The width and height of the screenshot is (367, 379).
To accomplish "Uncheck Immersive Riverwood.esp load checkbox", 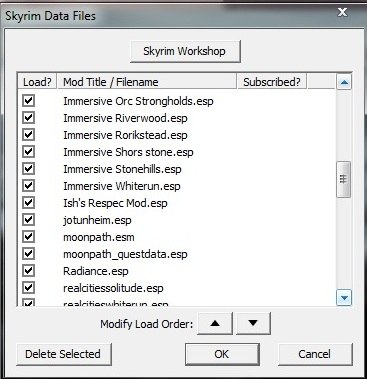I will coord(28,117).
